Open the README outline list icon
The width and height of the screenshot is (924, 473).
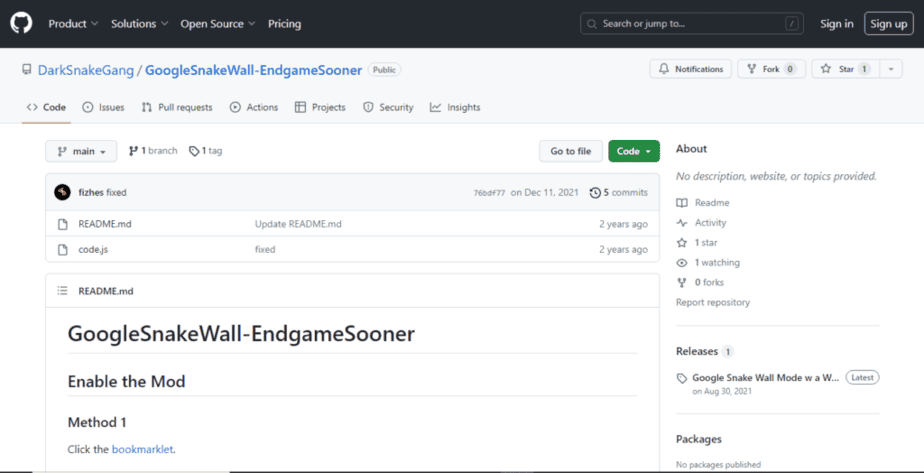coord(62,290)
